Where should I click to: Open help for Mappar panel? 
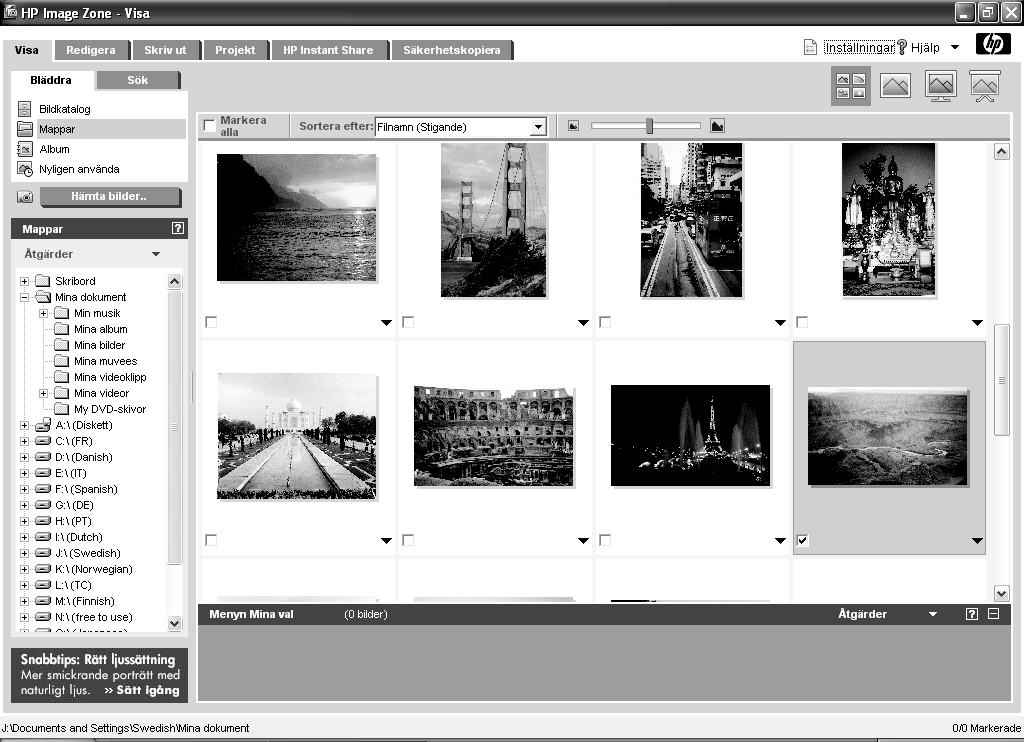178,228
